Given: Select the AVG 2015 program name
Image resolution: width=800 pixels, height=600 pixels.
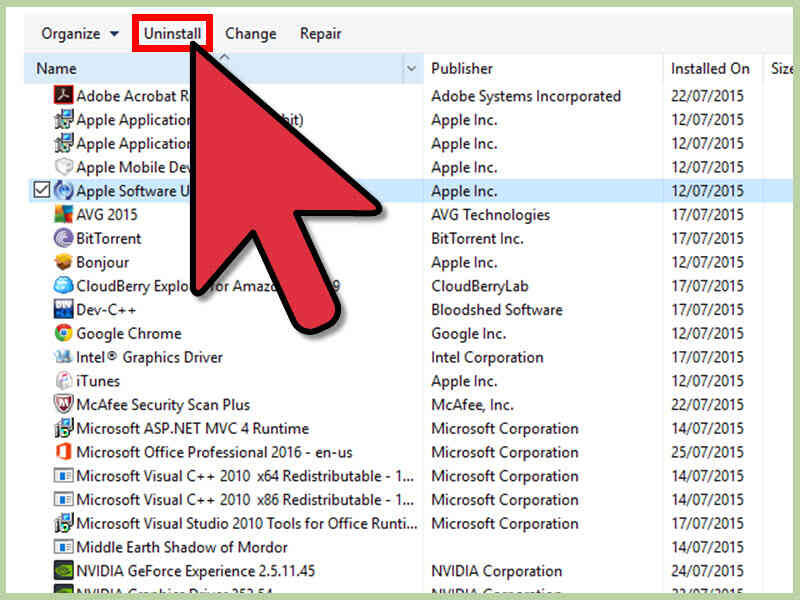Looking at the screenshot, I should [x=107, y=214].
